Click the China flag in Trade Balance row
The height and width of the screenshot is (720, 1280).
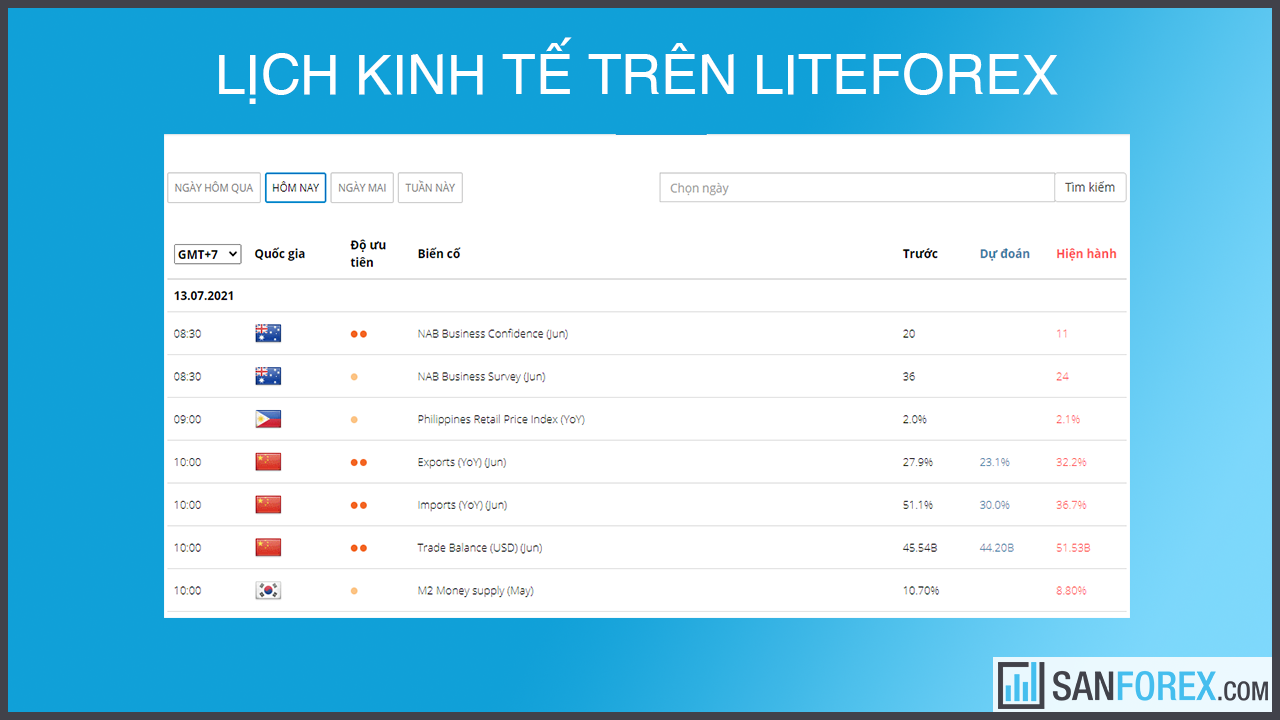click(x=268, y=548)
